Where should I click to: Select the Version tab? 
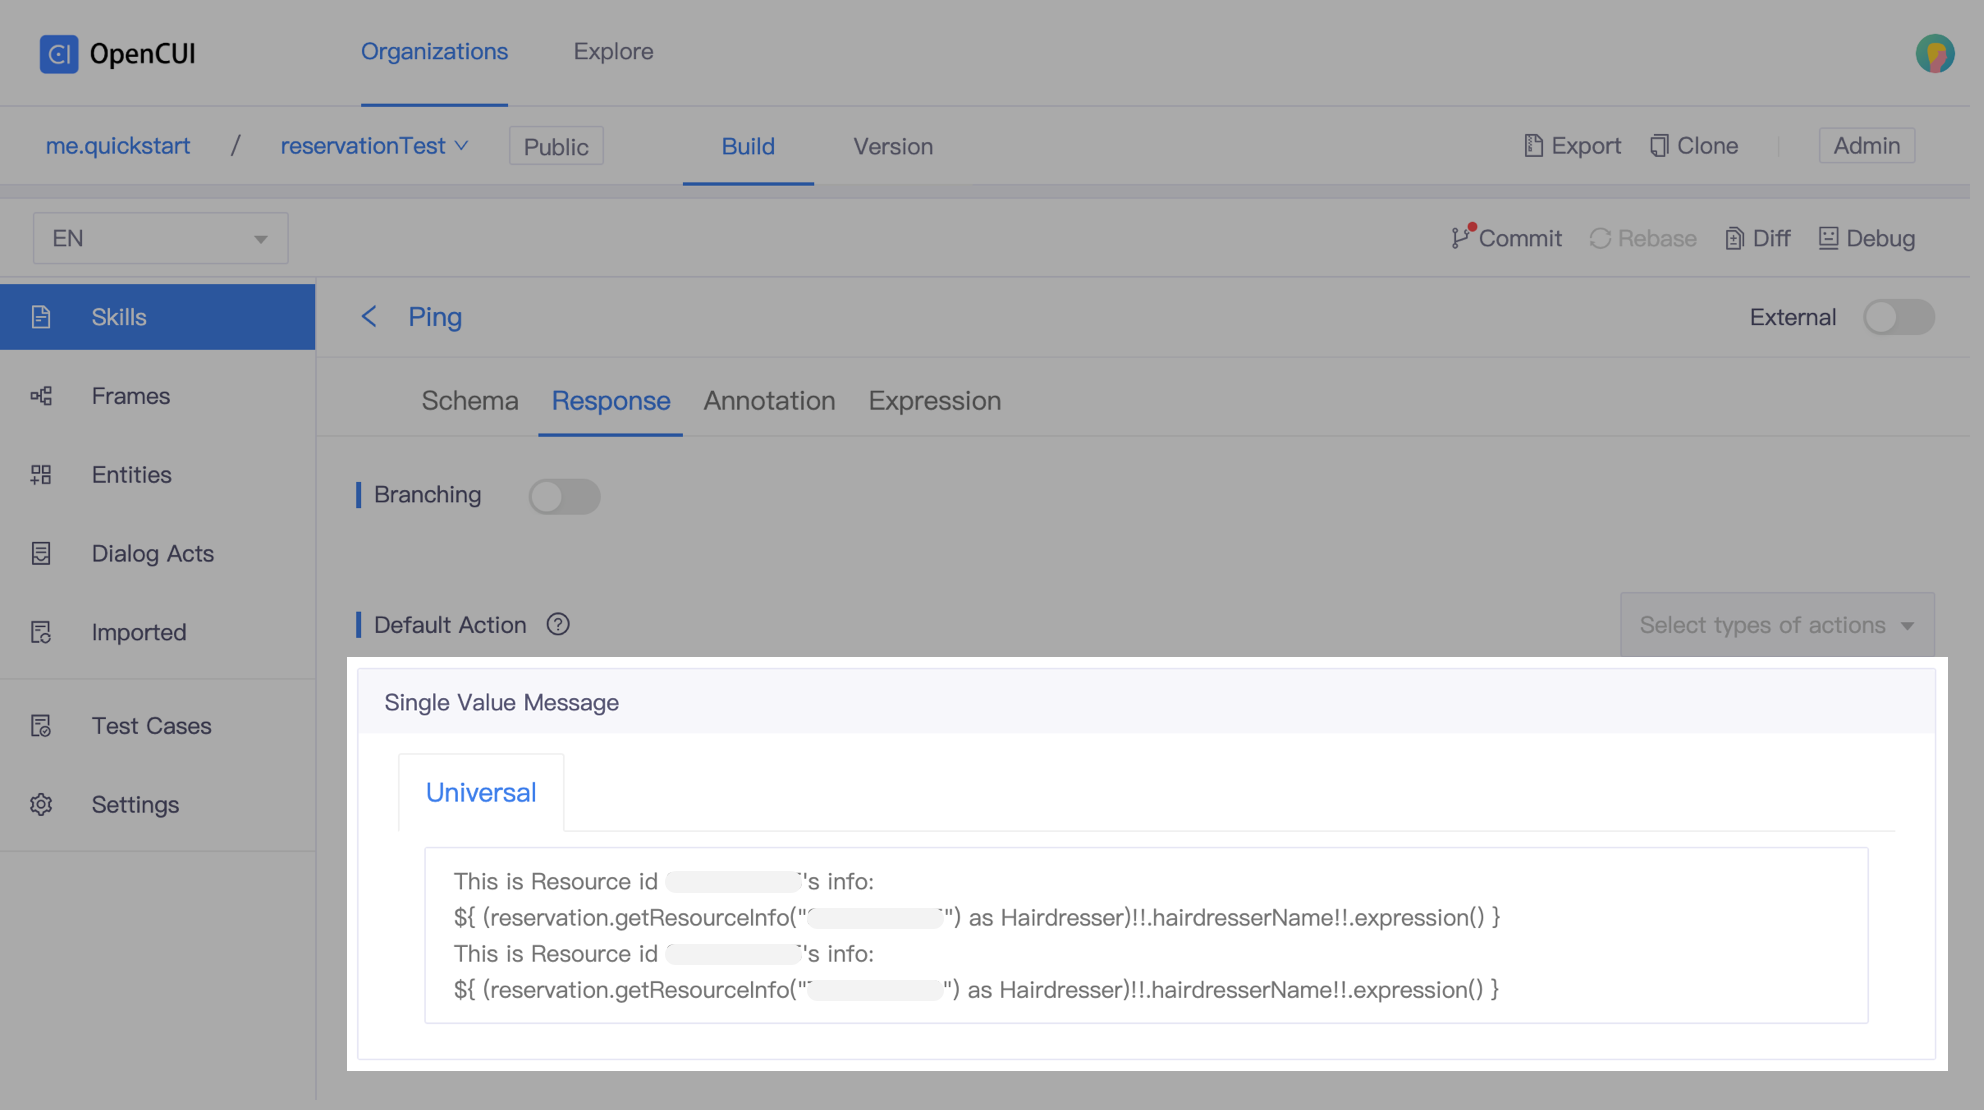[x=892, y=146]
